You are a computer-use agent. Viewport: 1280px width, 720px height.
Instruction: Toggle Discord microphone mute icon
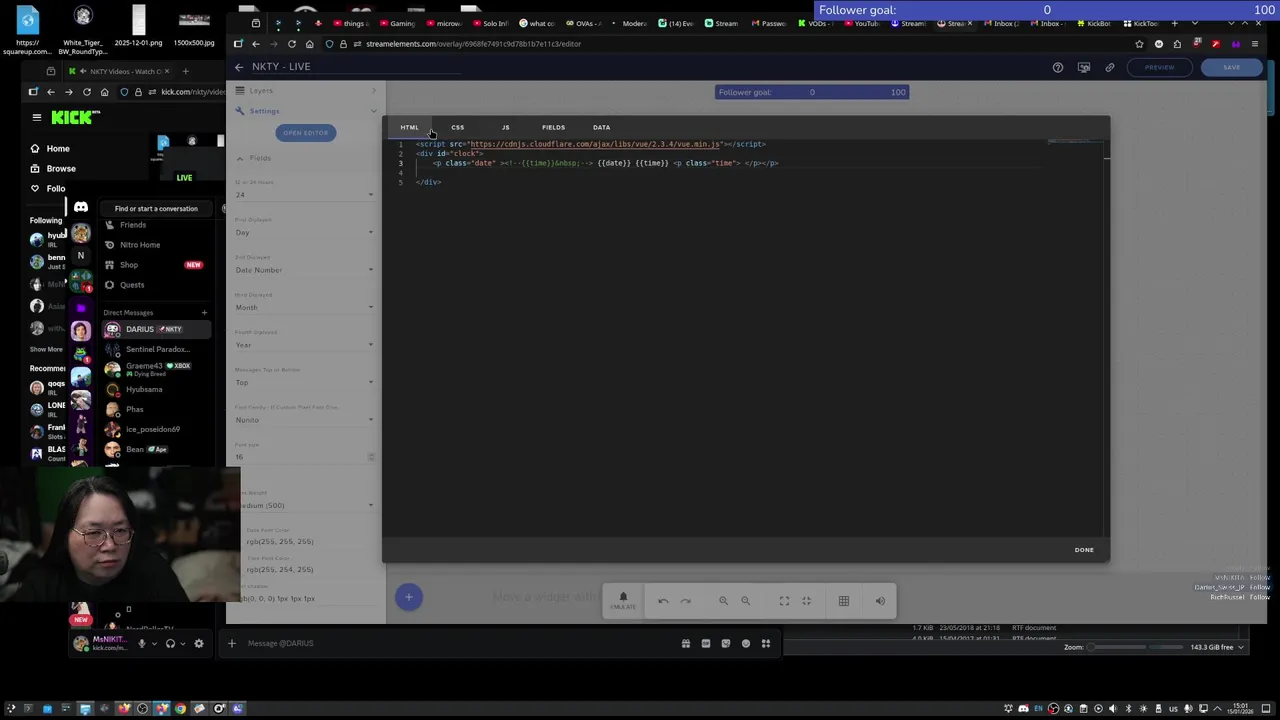tap(142, 644)
